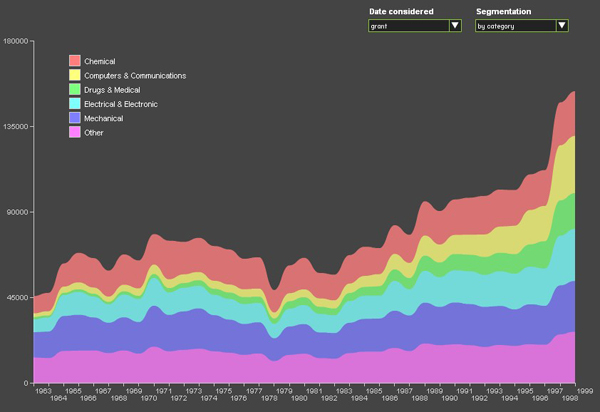Screen dimensions: 600x412
Task: Click the blue Mechanical stream area
Action: tap(306, 340)
